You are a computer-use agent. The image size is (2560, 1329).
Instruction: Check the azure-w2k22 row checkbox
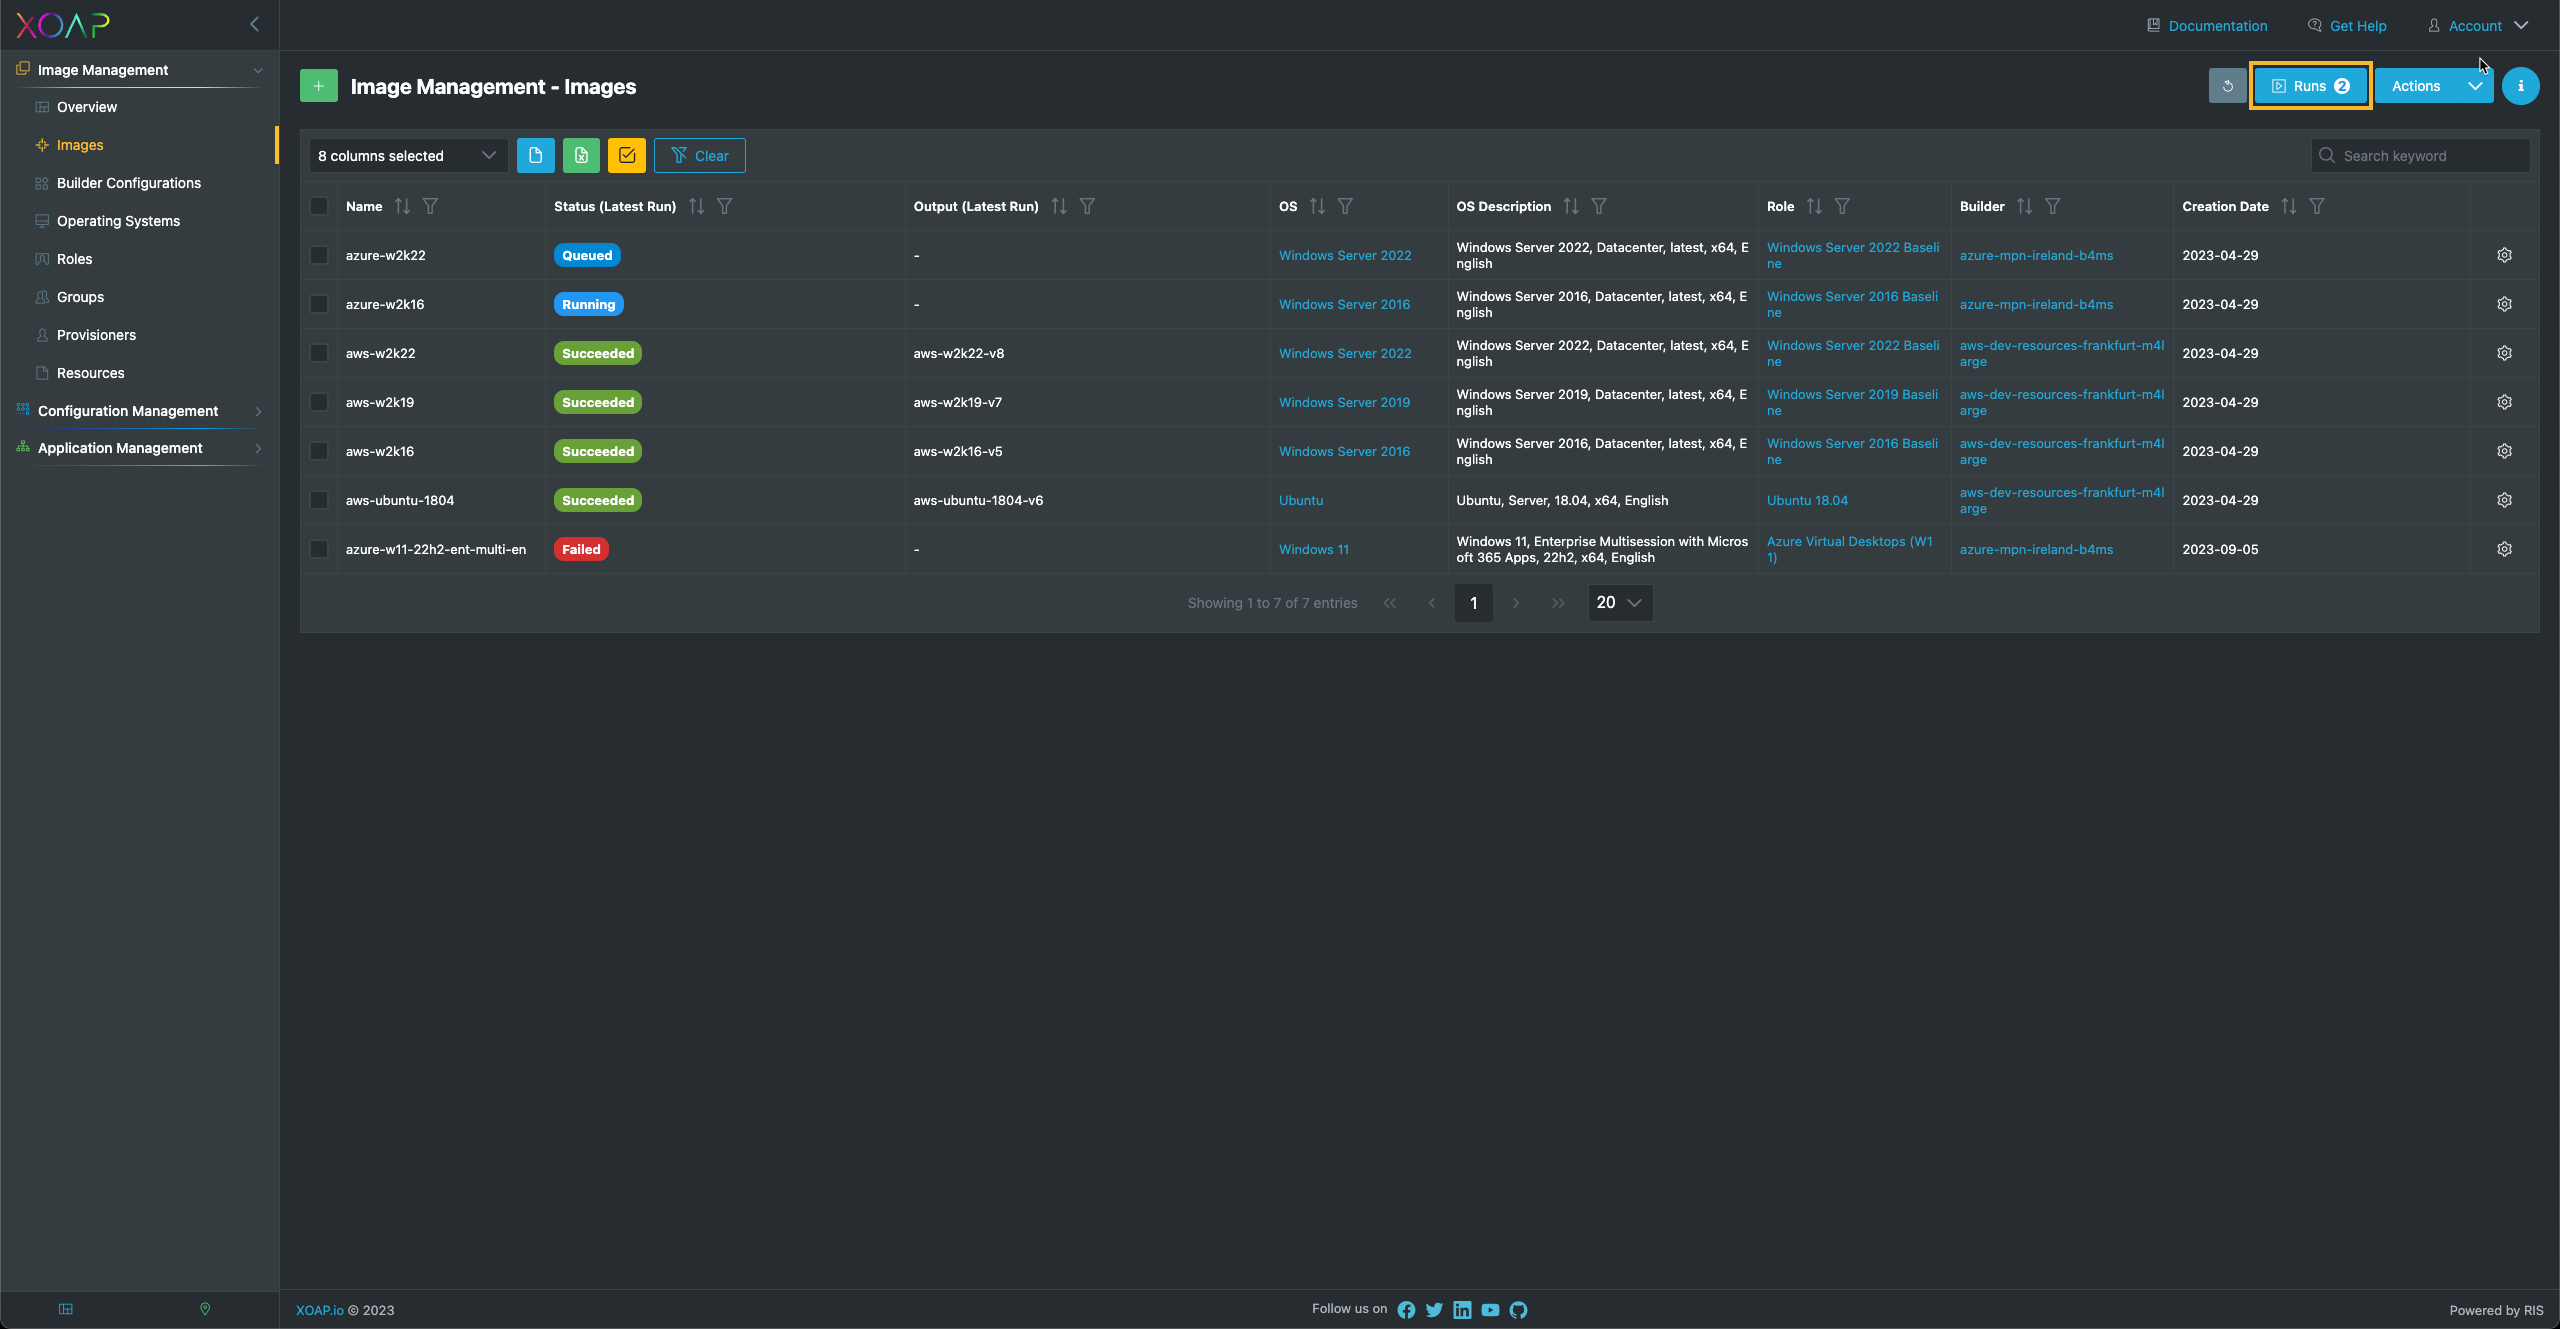319,255
